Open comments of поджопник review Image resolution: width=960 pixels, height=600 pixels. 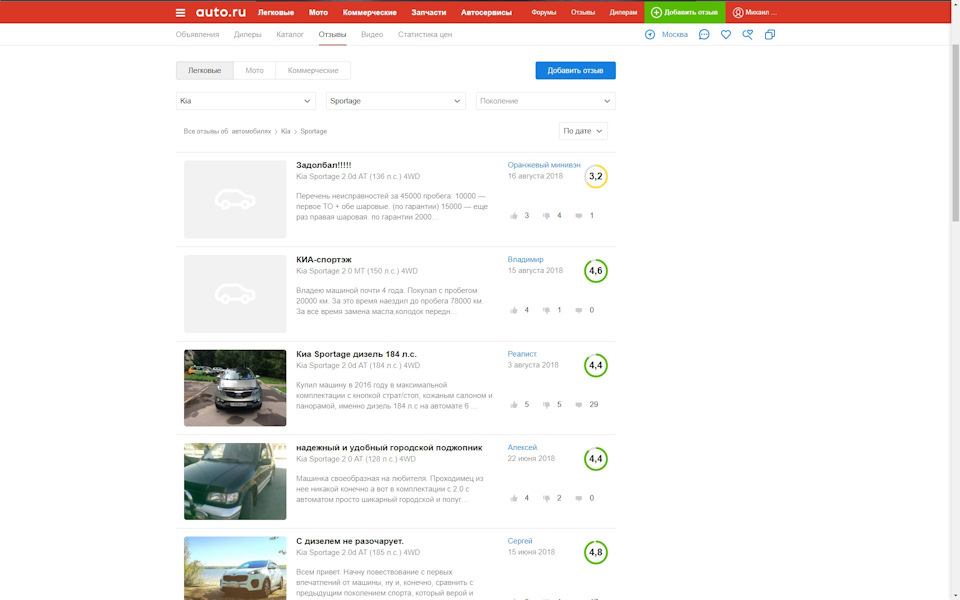579,498
